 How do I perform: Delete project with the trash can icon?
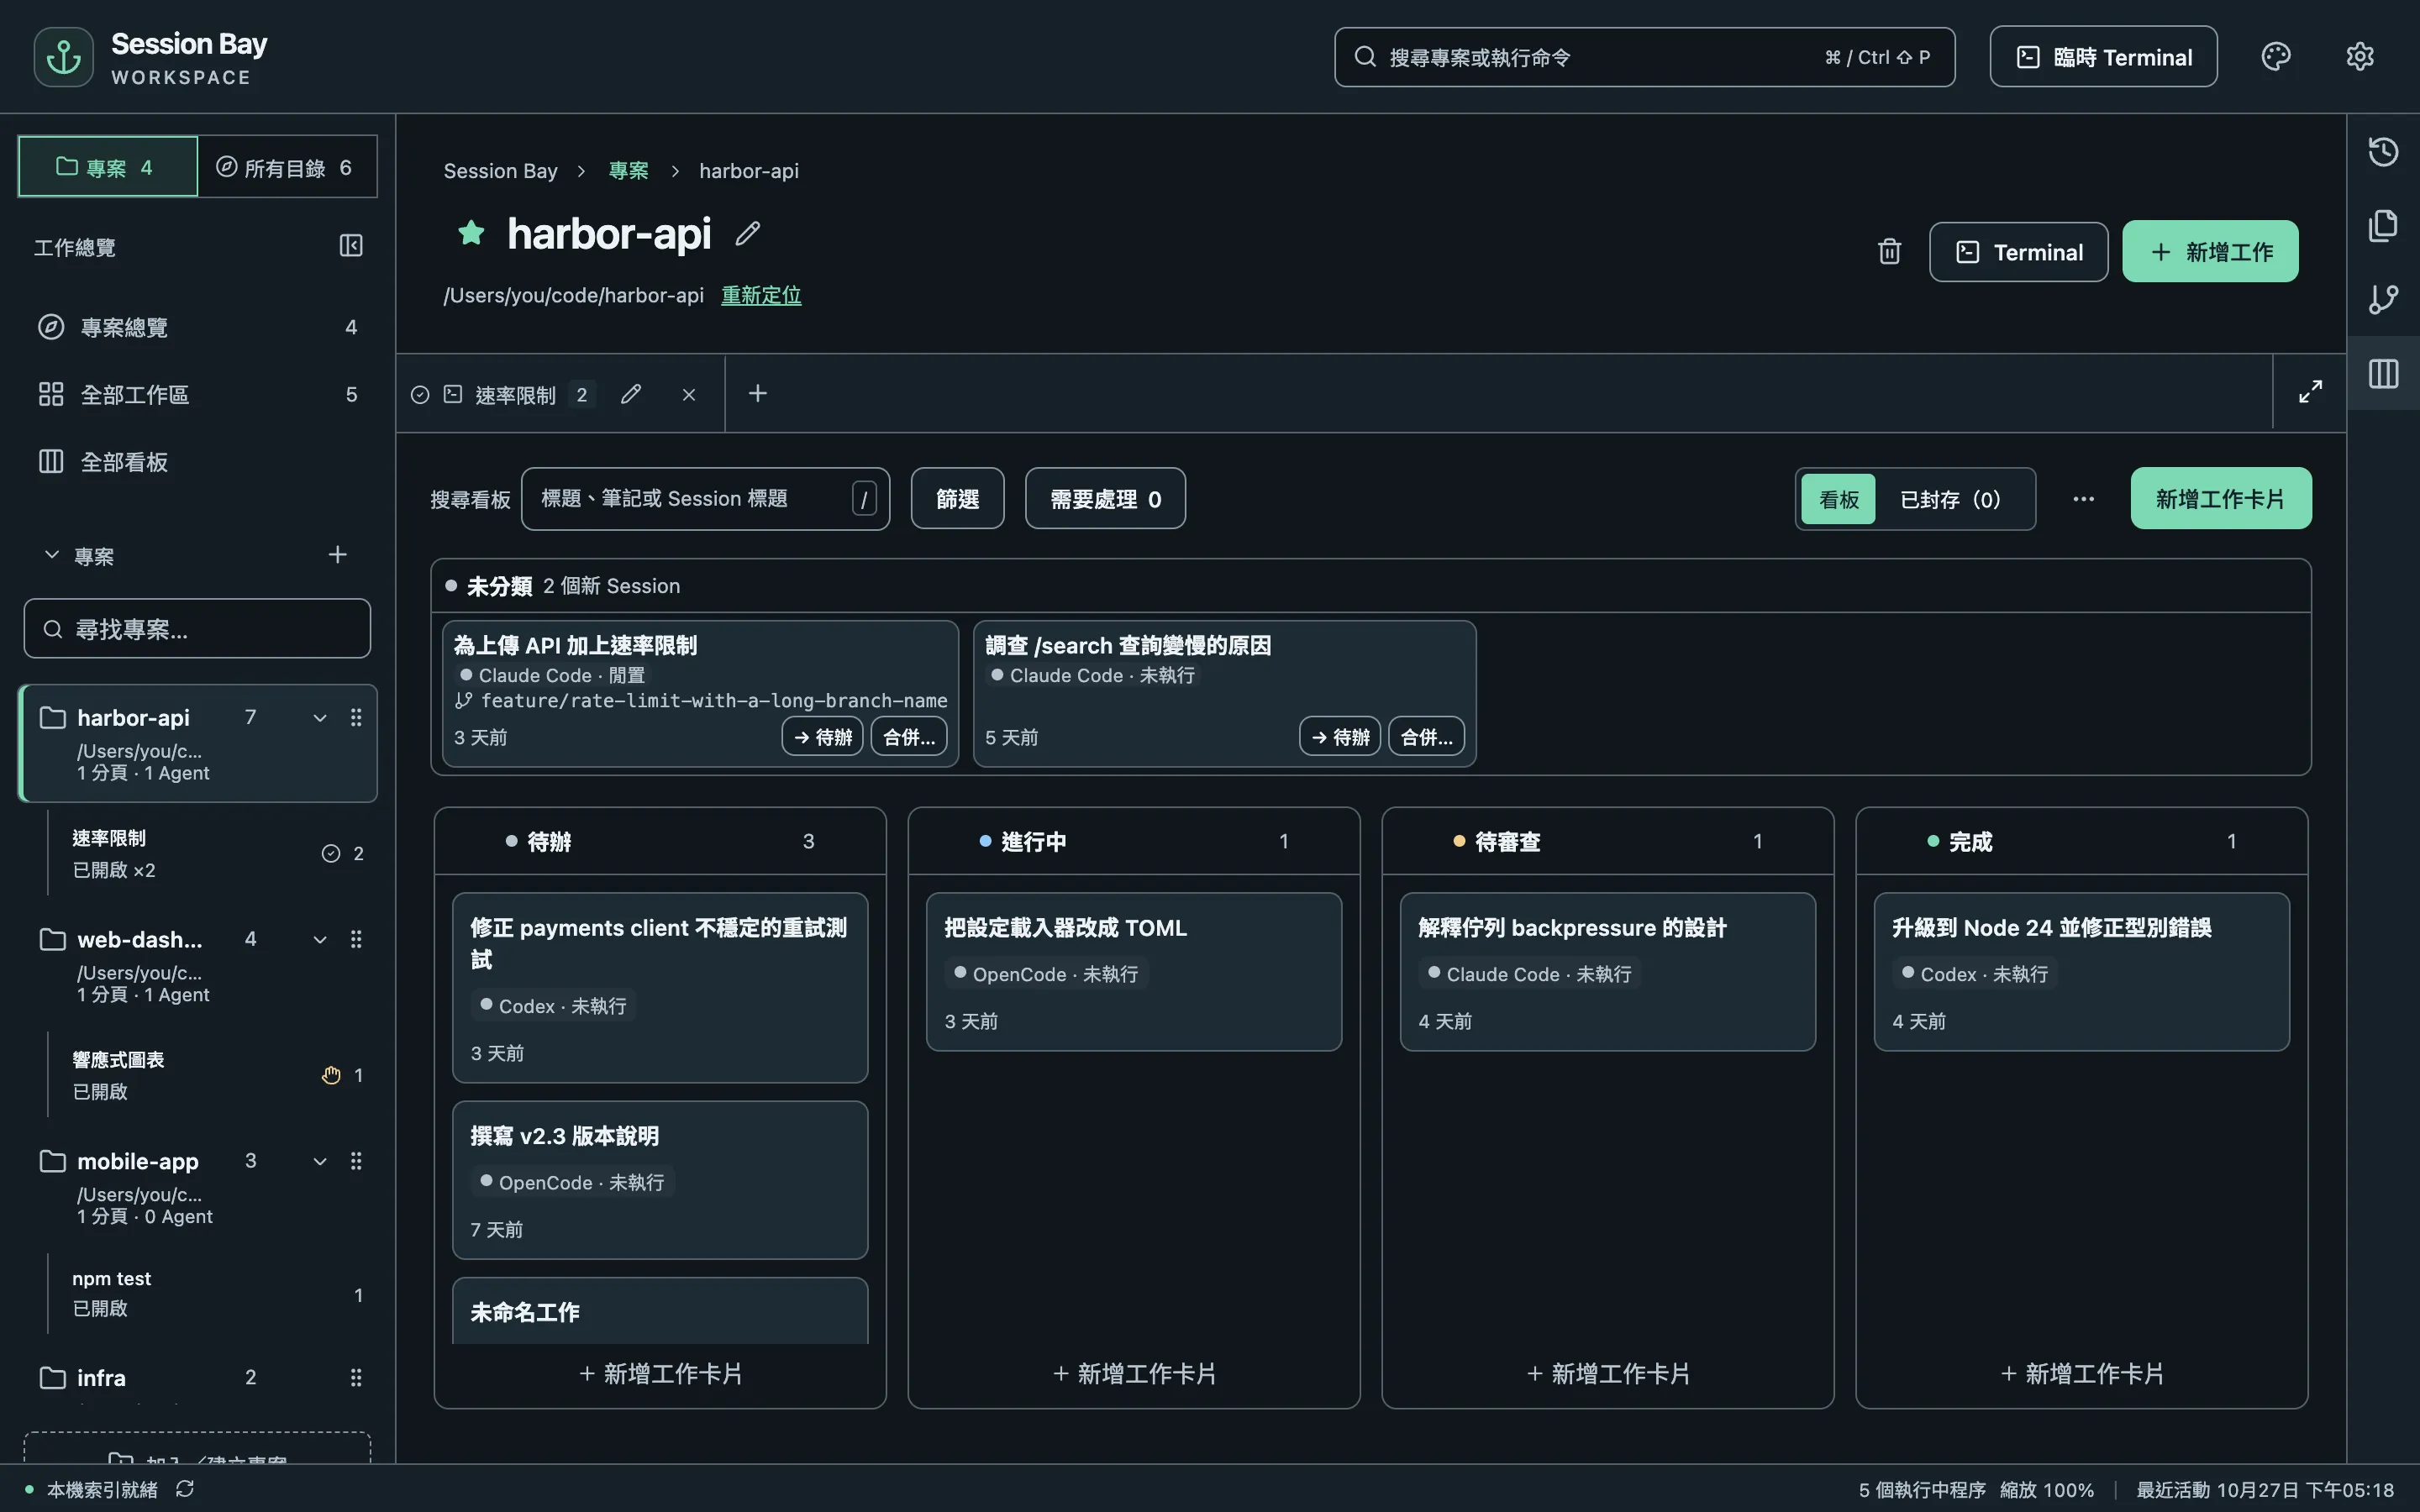click(x=1889, y=252)
